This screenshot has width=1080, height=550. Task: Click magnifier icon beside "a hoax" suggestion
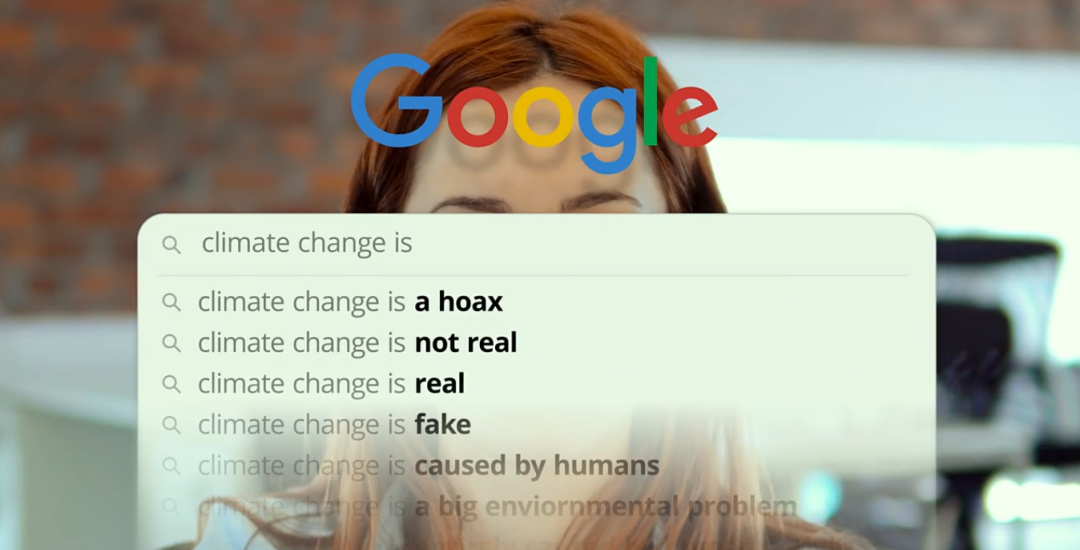(172, 302)
